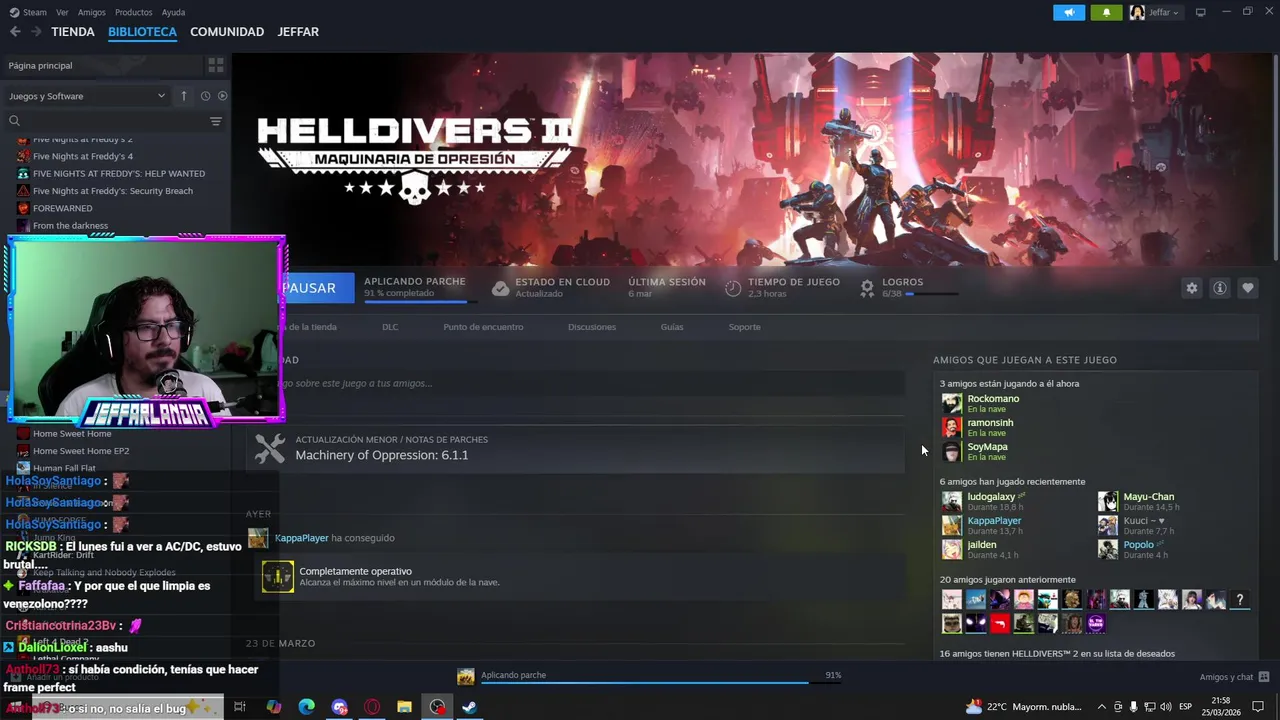Open game information icon
The width and height of the screenshot is (1280, 720).
point(1220,288)
